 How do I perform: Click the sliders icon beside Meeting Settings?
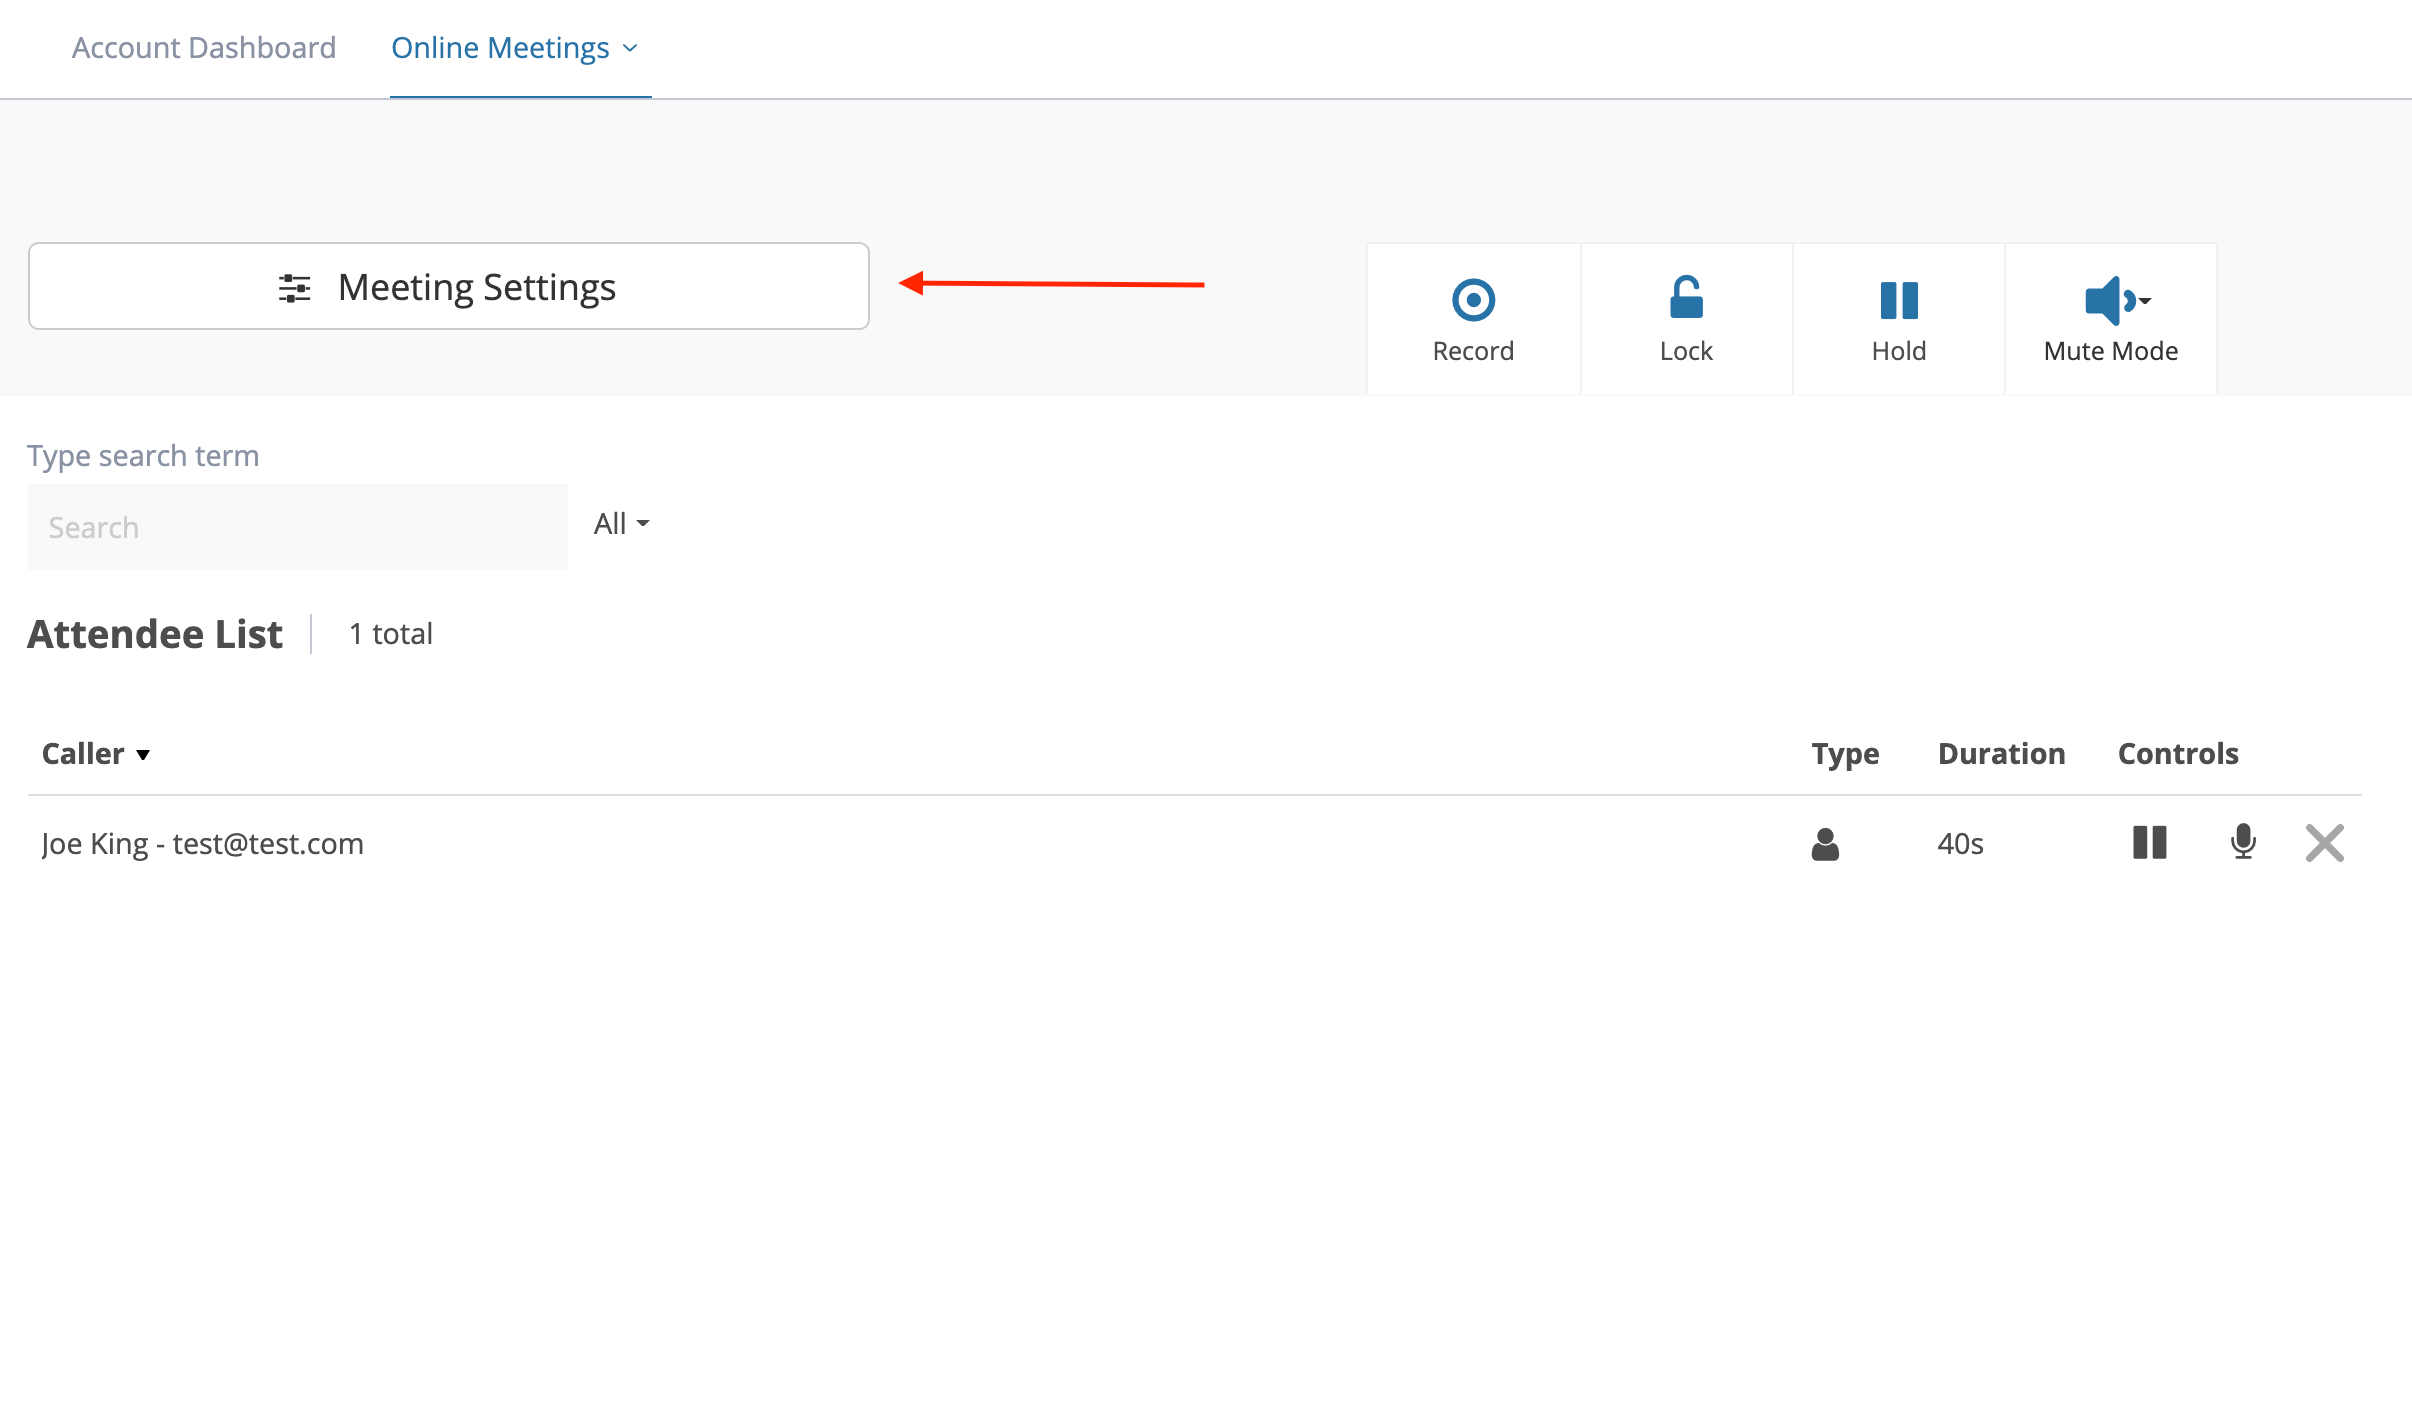(293, 287)
